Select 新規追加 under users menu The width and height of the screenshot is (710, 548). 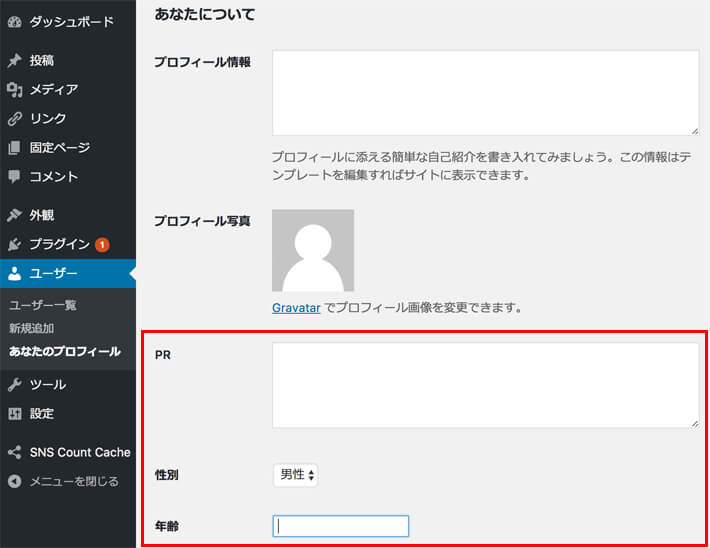[31, 328]
